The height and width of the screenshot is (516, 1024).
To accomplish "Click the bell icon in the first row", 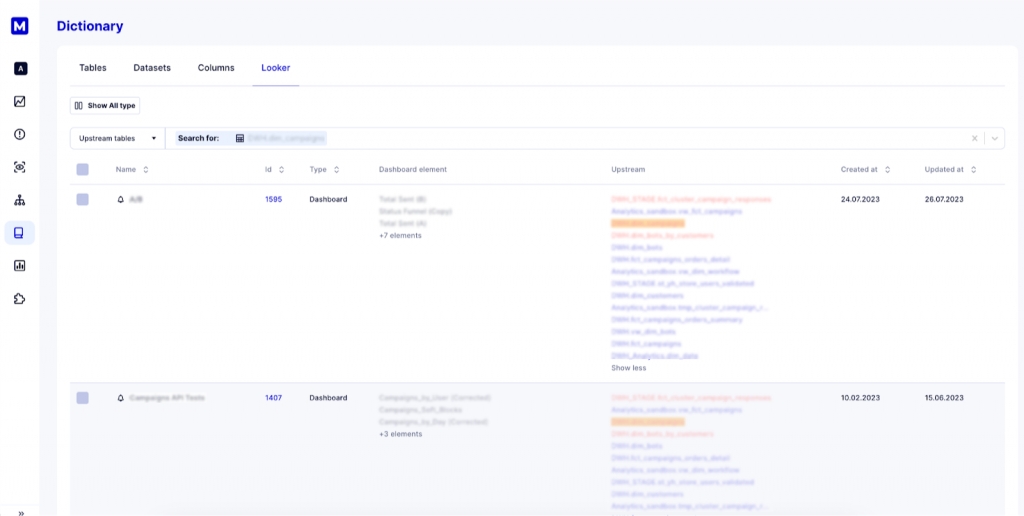I will (x=121, y=200).
